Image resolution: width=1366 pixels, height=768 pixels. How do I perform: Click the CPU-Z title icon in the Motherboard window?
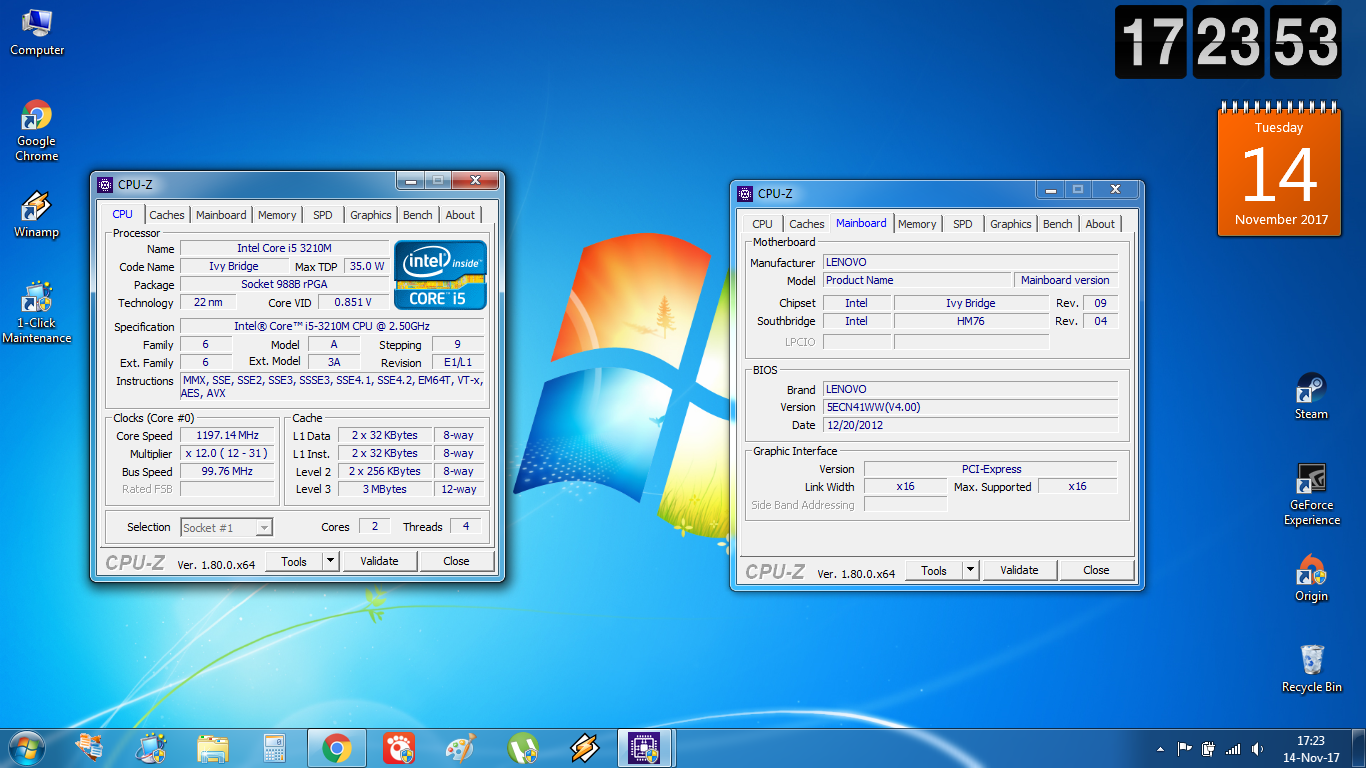(x=744, y=193)
